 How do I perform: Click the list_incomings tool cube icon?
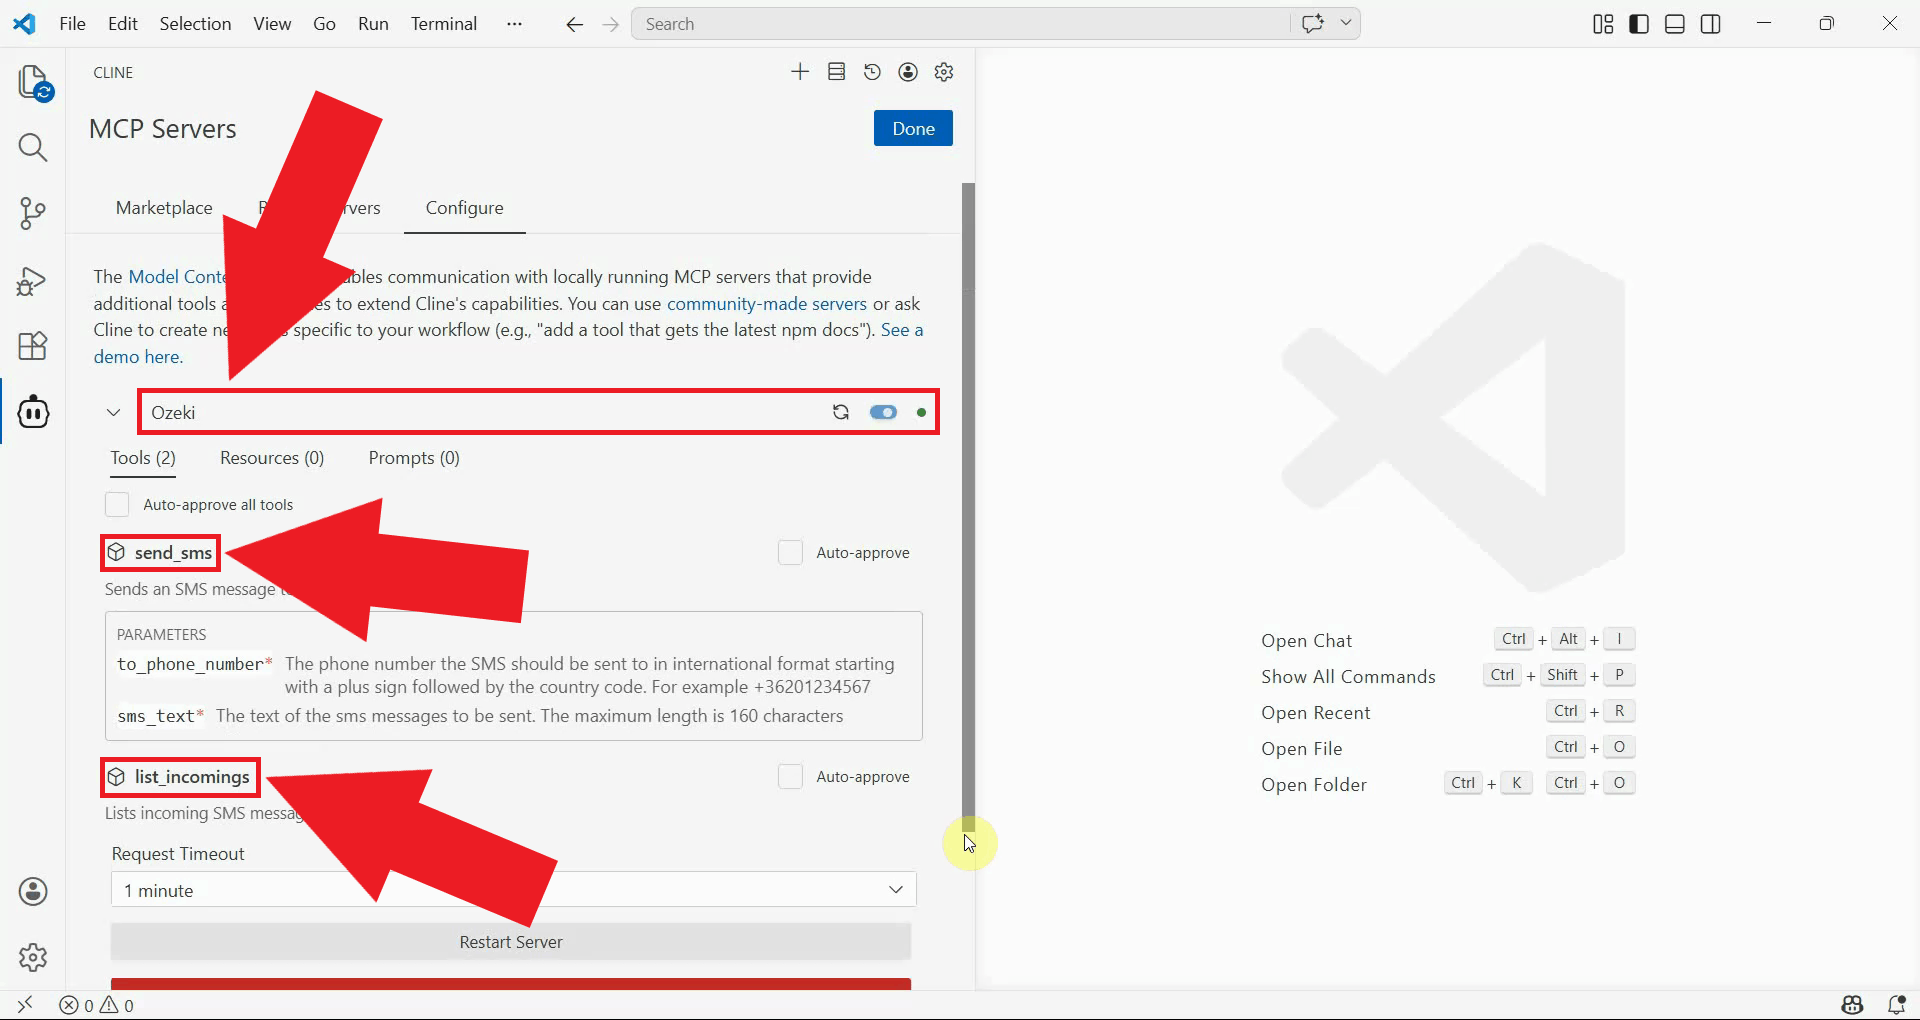117,777
